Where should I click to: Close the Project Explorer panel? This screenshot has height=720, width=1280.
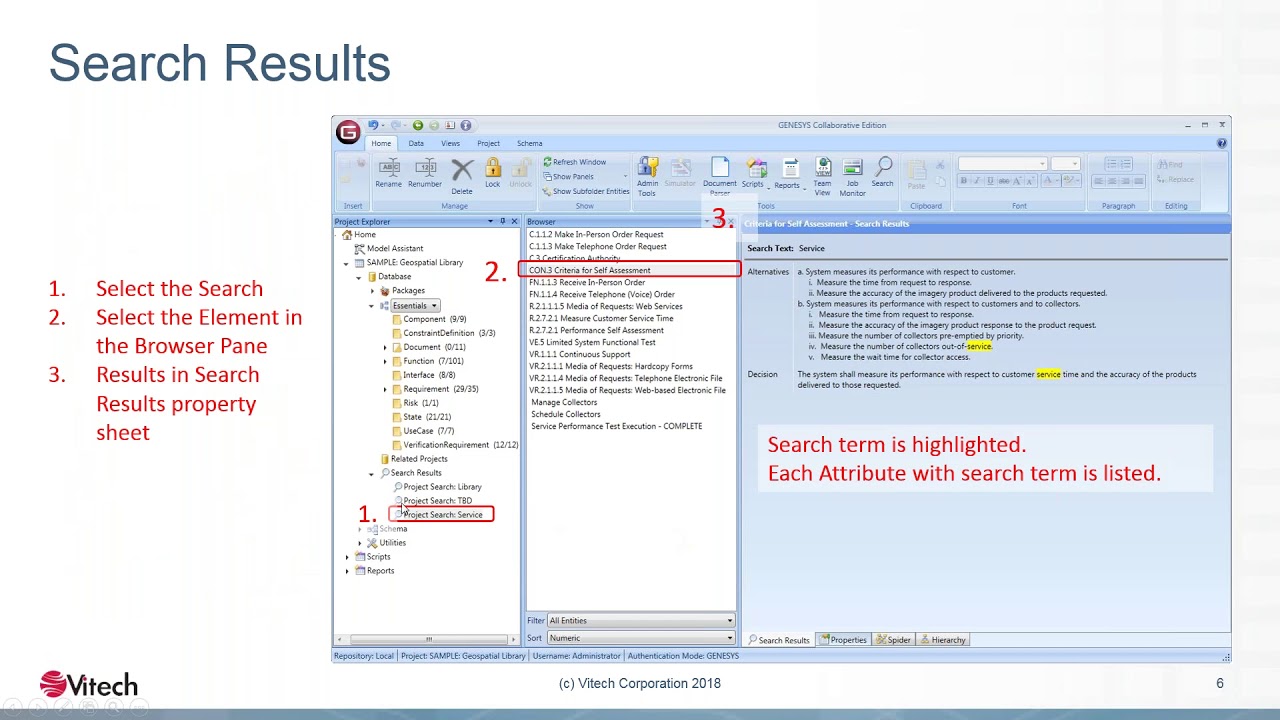514,221
